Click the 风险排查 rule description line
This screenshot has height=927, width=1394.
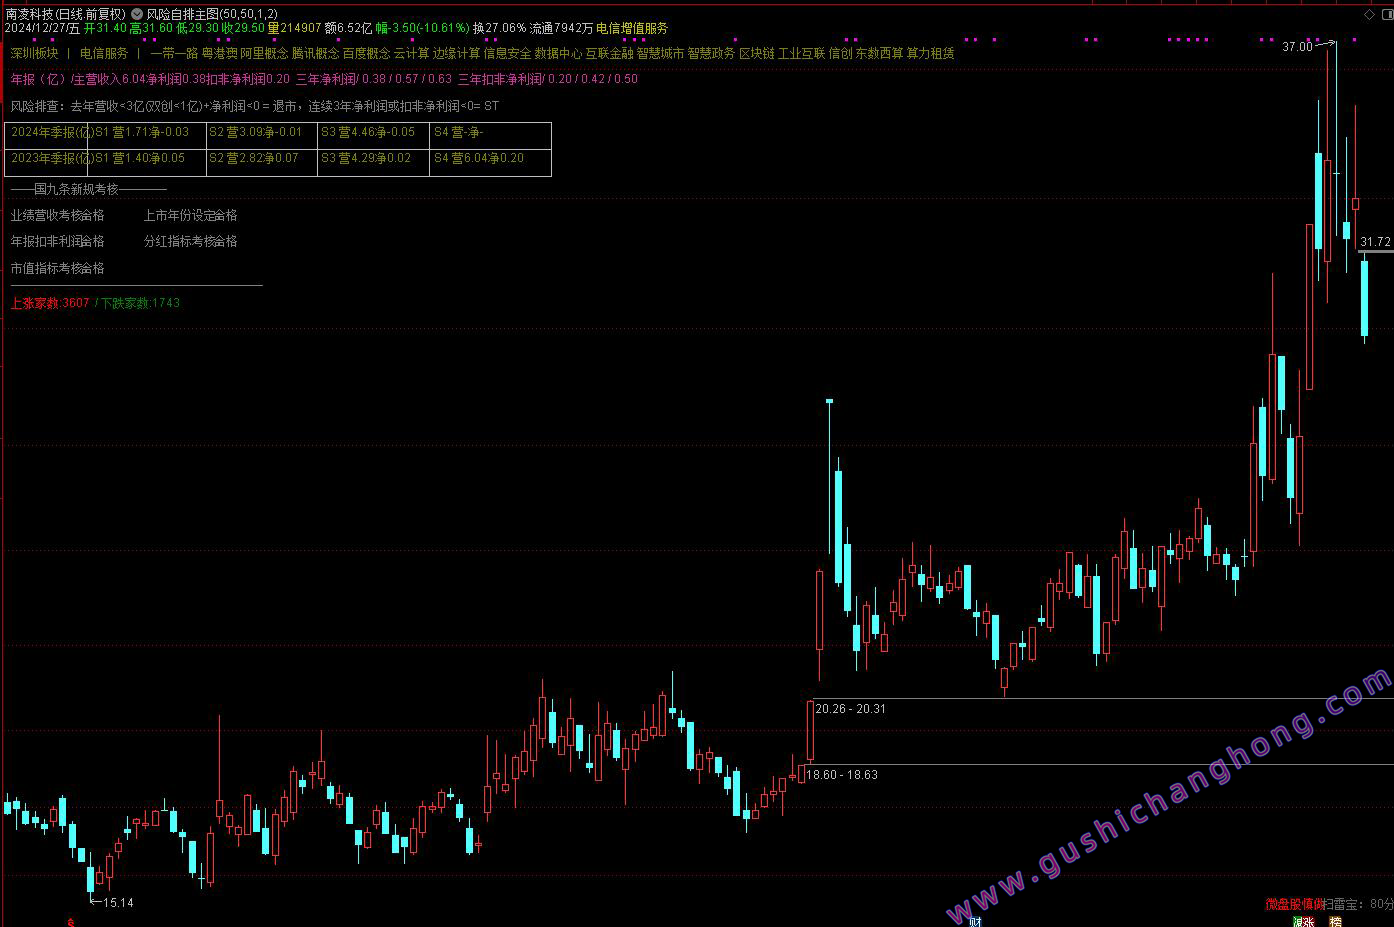pyautogui.click(x=255, y=106)
